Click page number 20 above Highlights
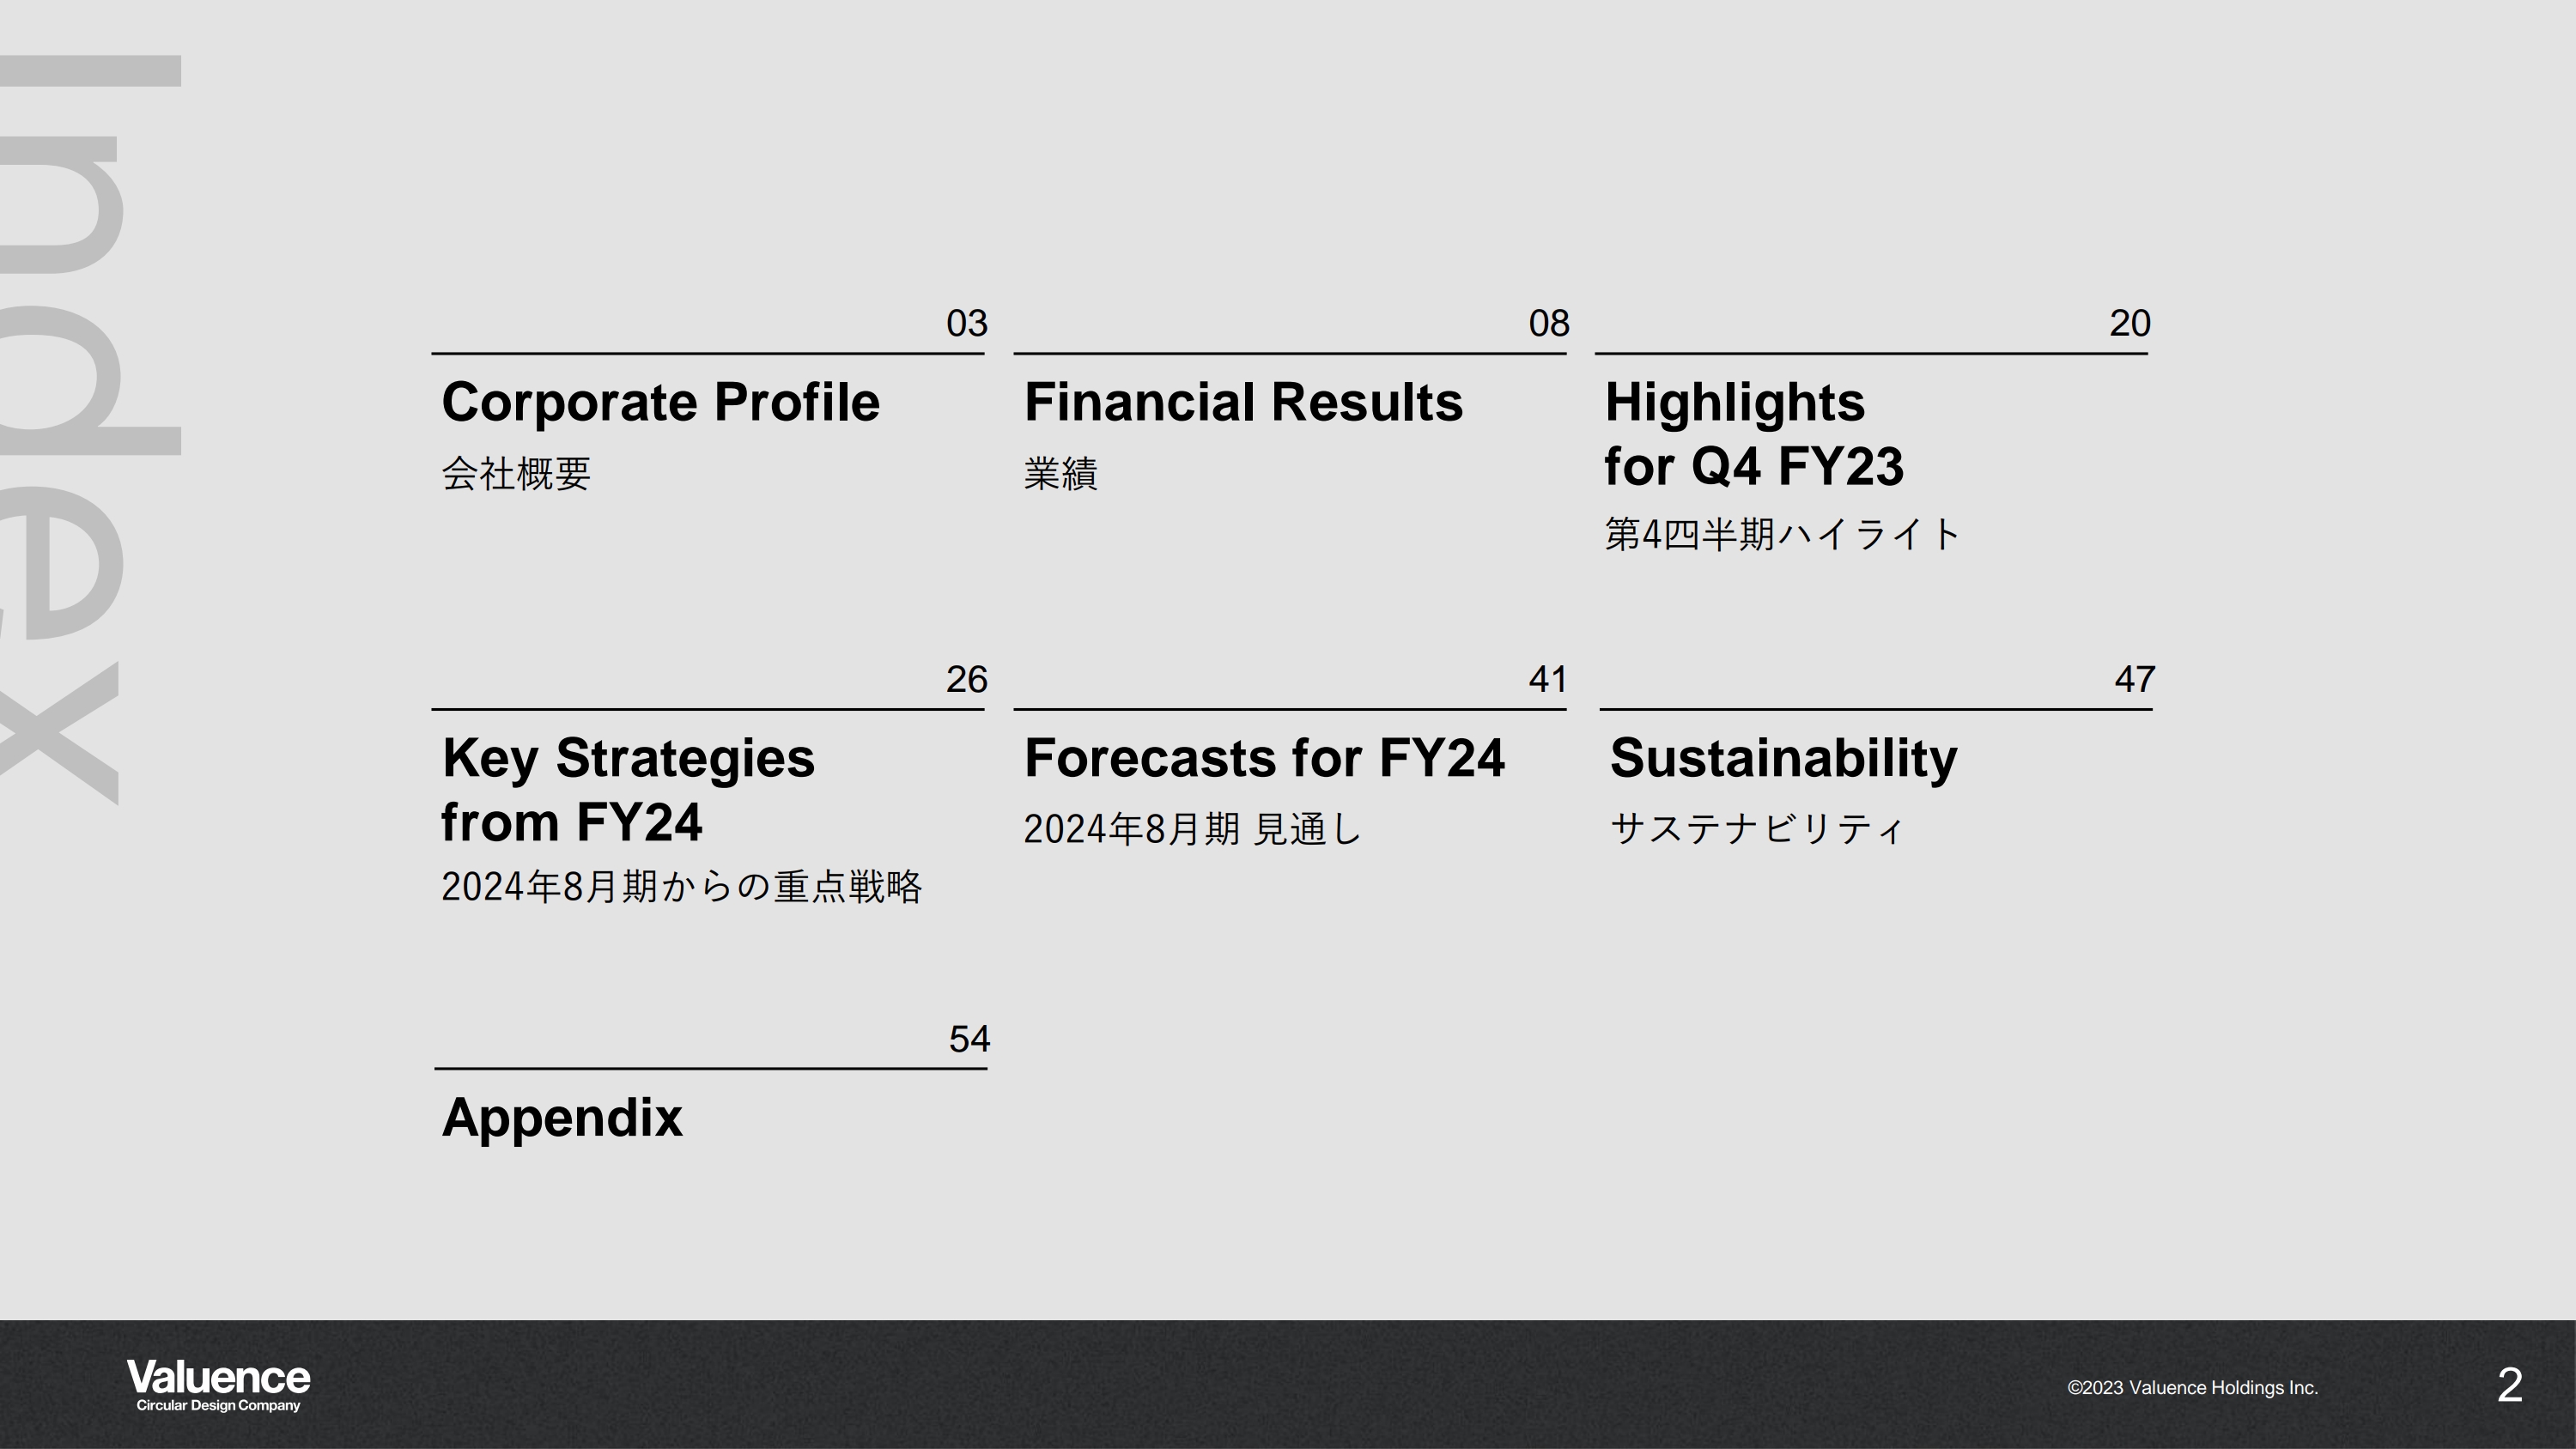Image resolution: width=2576 pixels, height=1449 pixels. [x=2130, y=323]
